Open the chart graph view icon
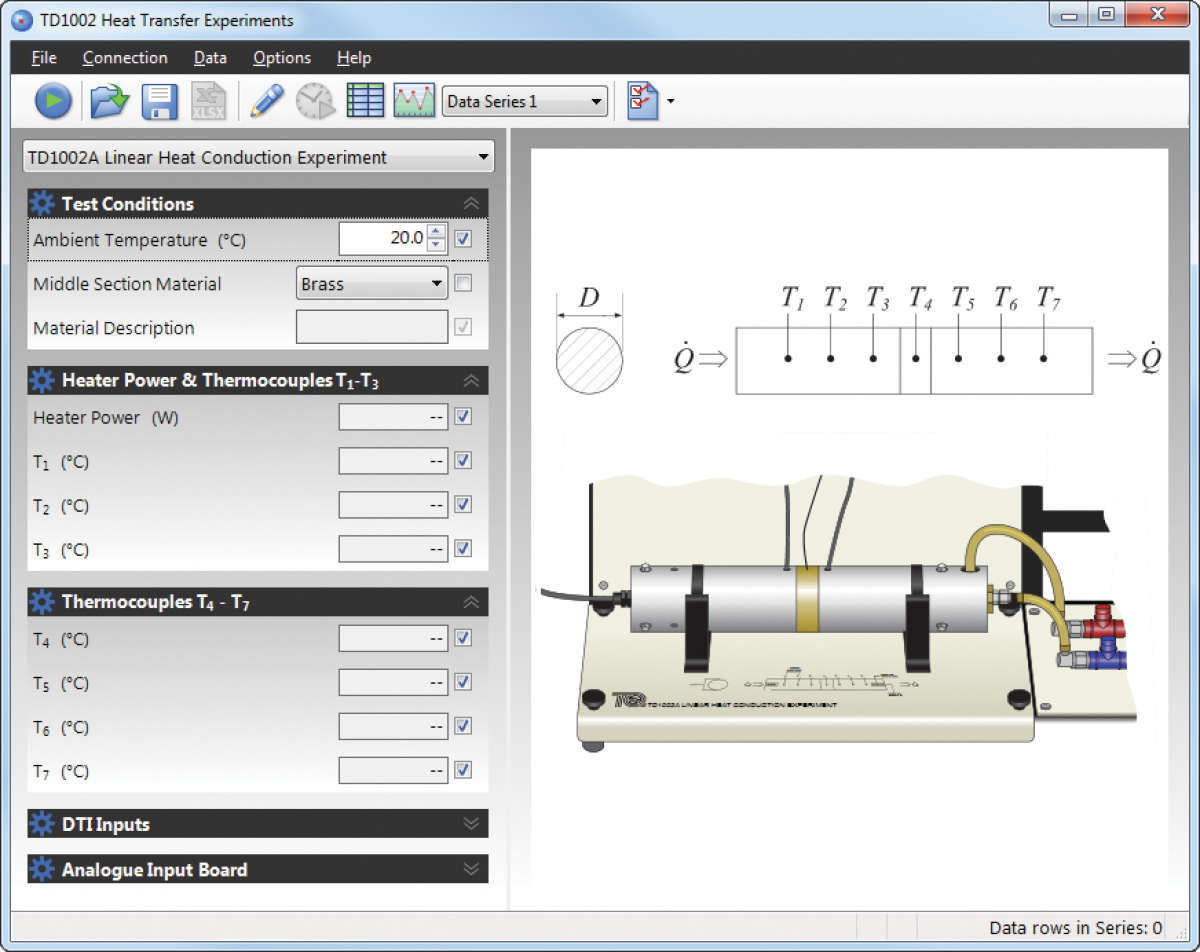The height and width of the screenshot is (952, 1200). coord(414,101)
